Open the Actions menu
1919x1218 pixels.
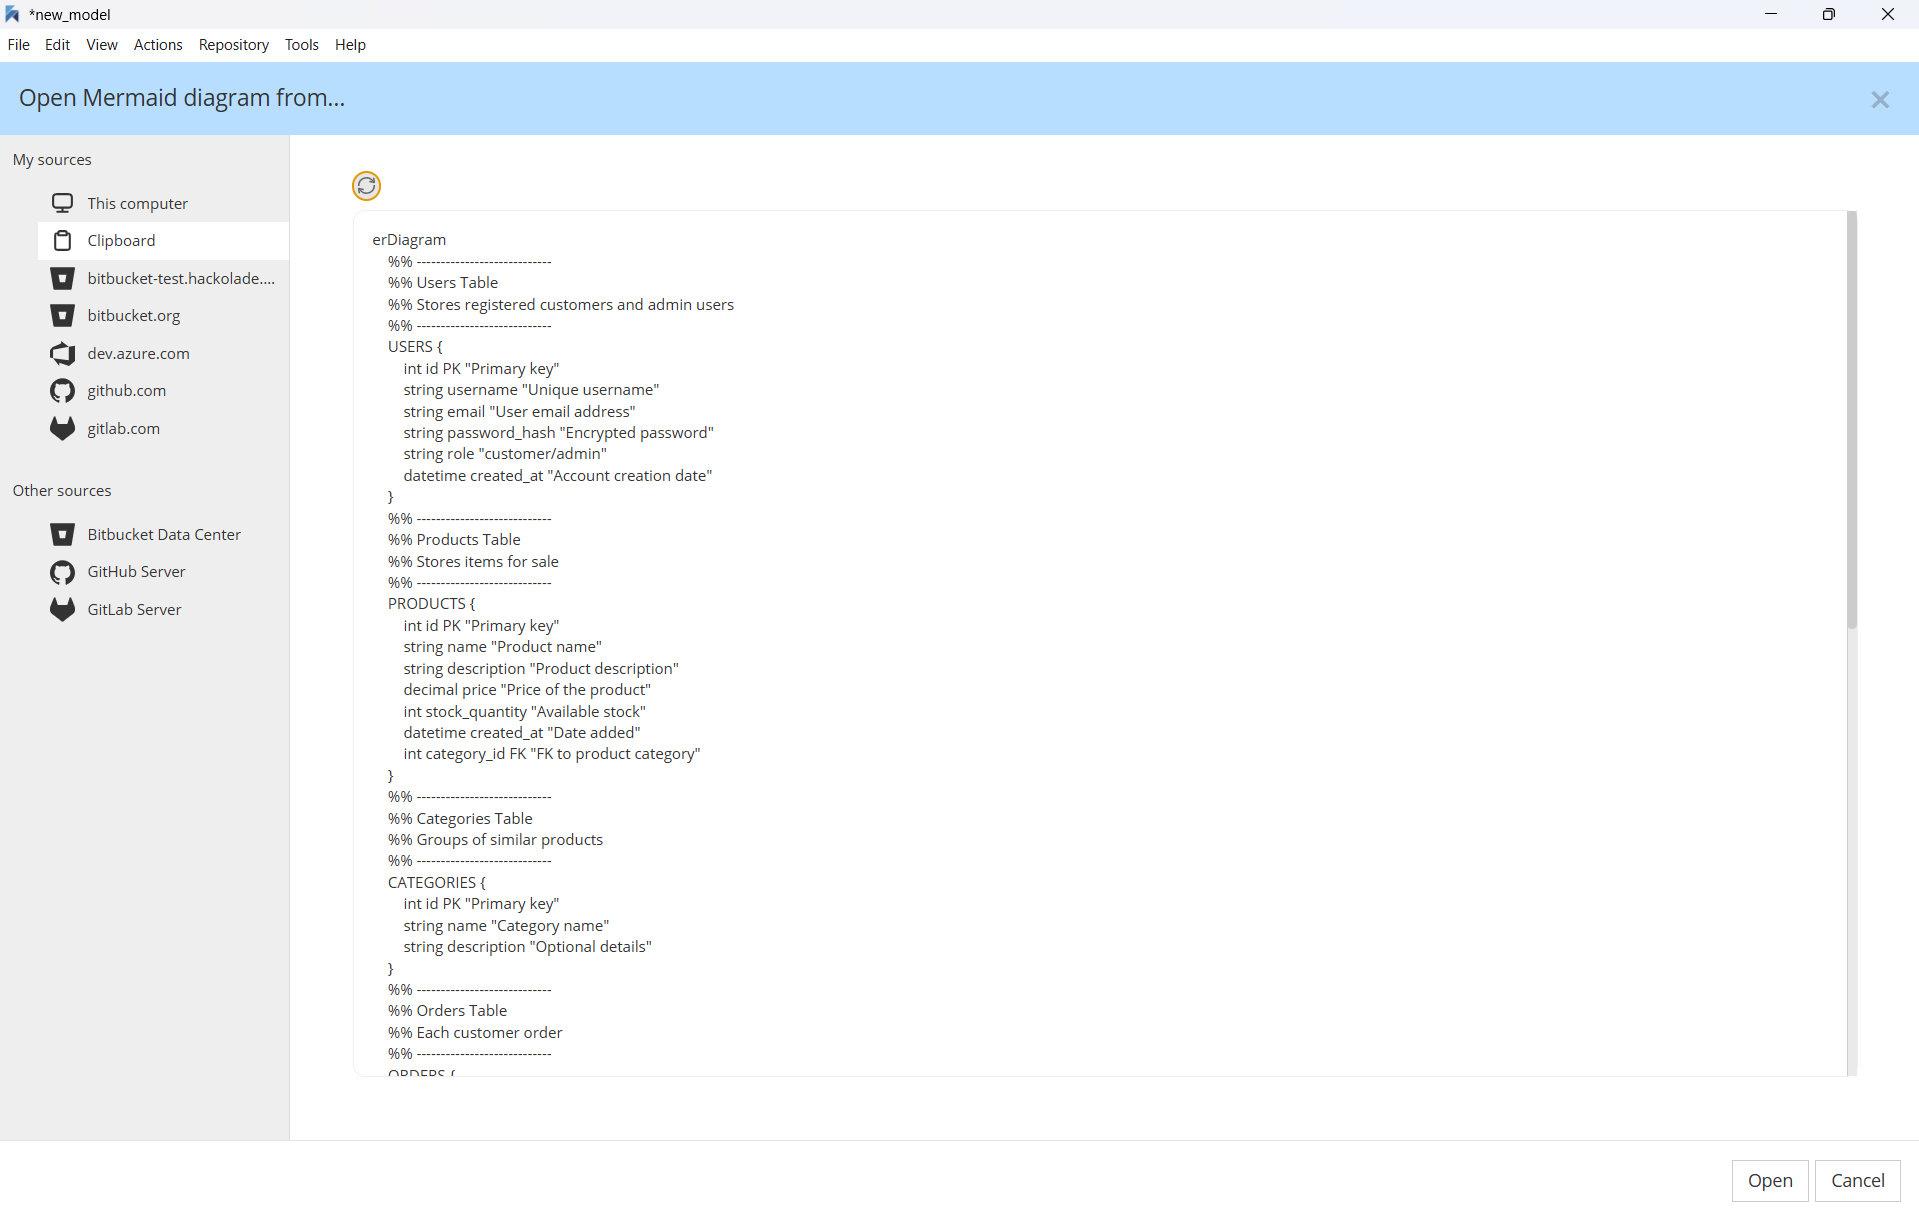pyautogui.click(x=158, y=45)
